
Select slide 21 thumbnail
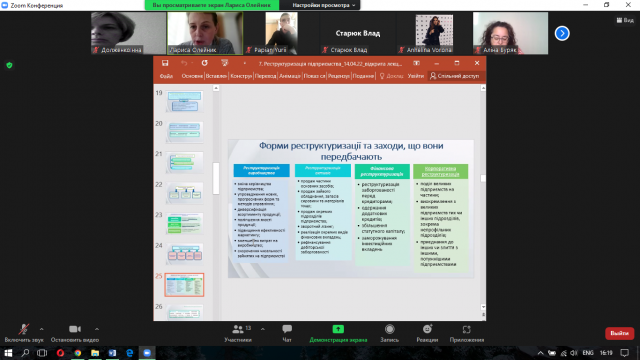point(184,162)
